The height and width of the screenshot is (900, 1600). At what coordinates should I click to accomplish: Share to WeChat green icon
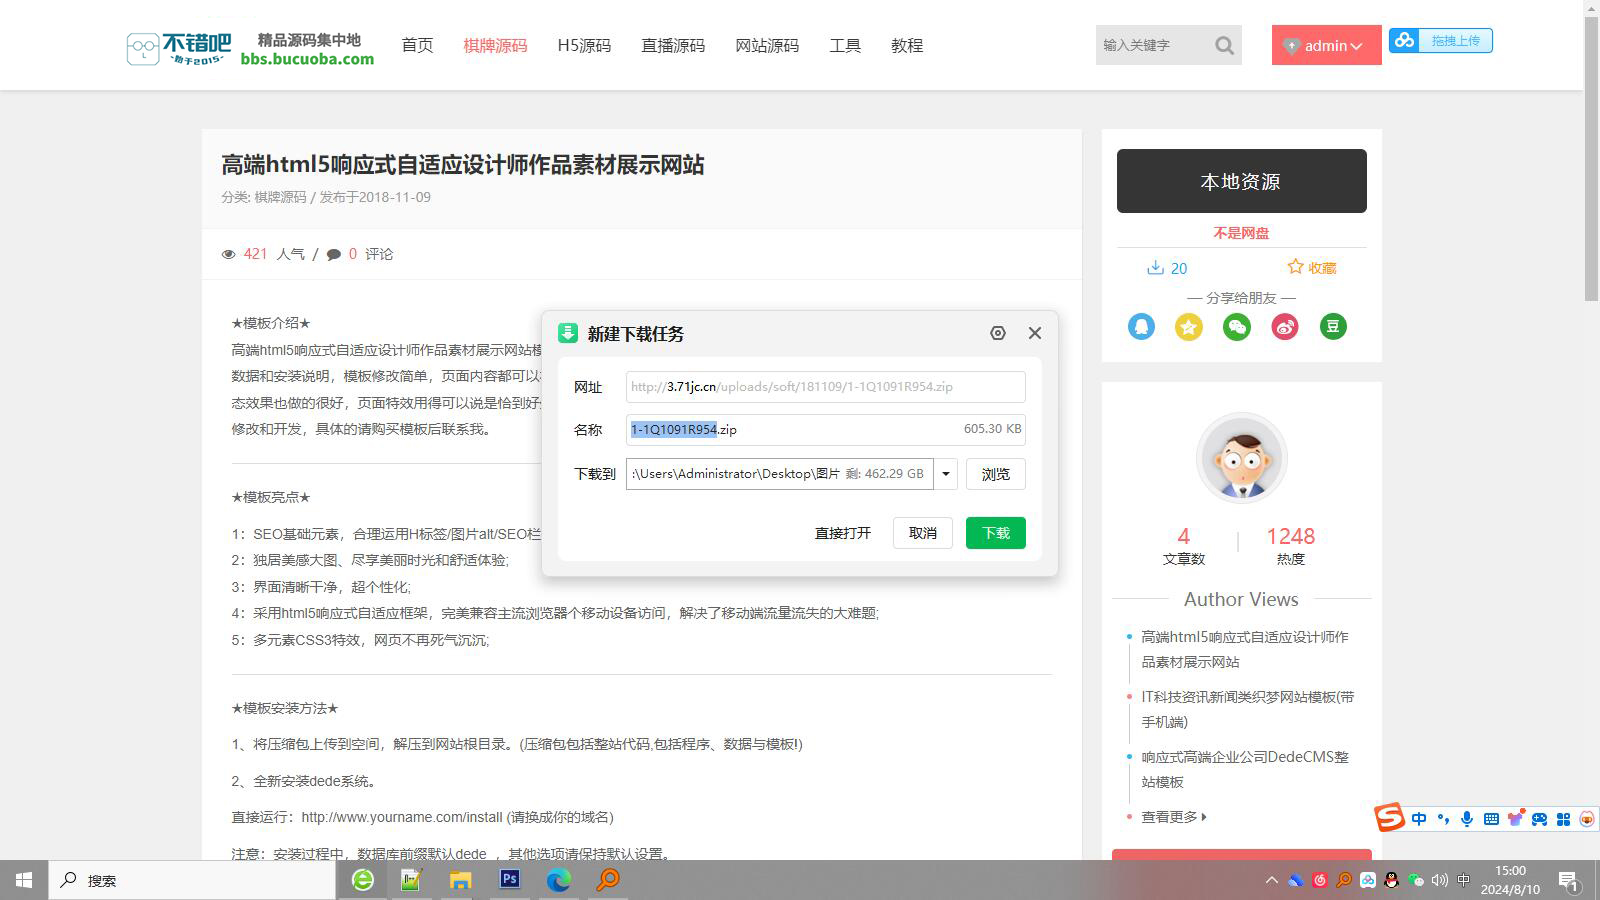pyautogui.click(x=1237, y=326)
